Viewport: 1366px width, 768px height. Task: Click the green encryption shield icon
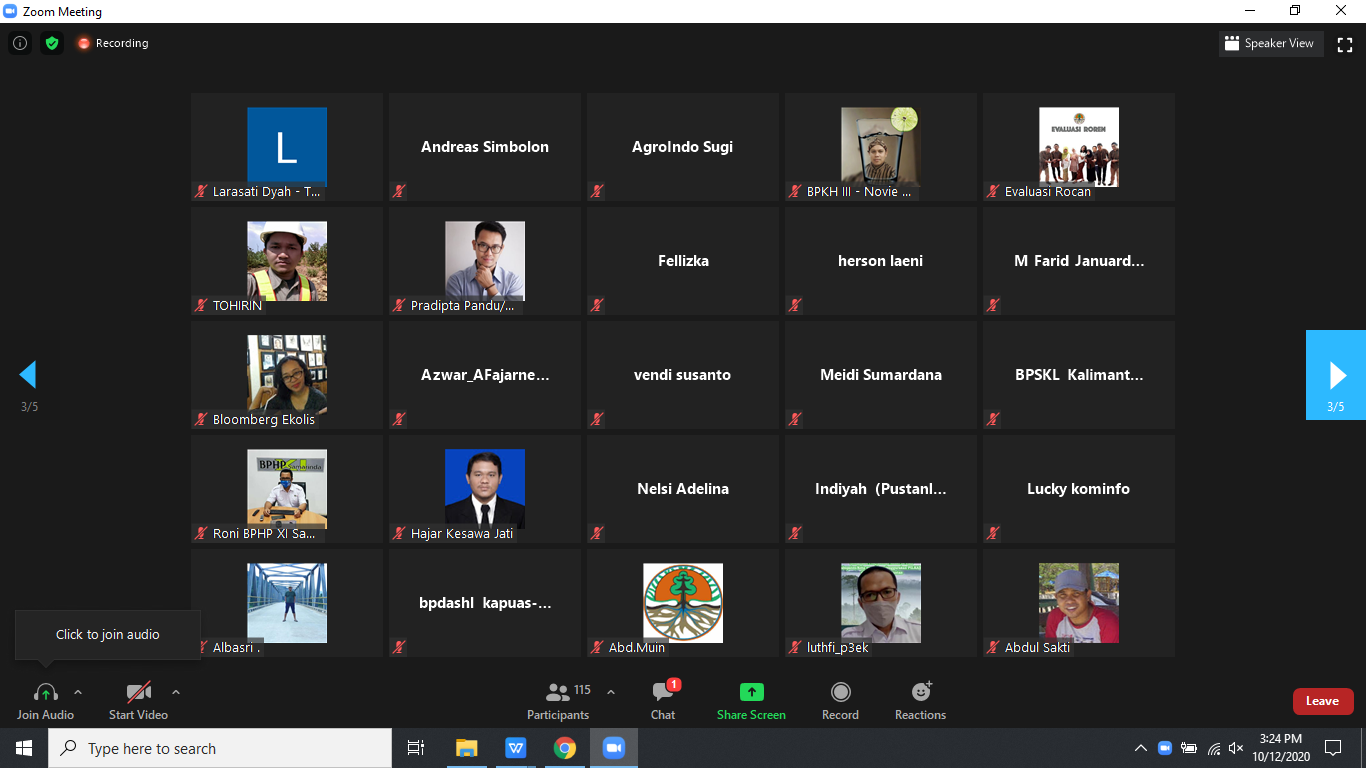(x=52, y=43)
